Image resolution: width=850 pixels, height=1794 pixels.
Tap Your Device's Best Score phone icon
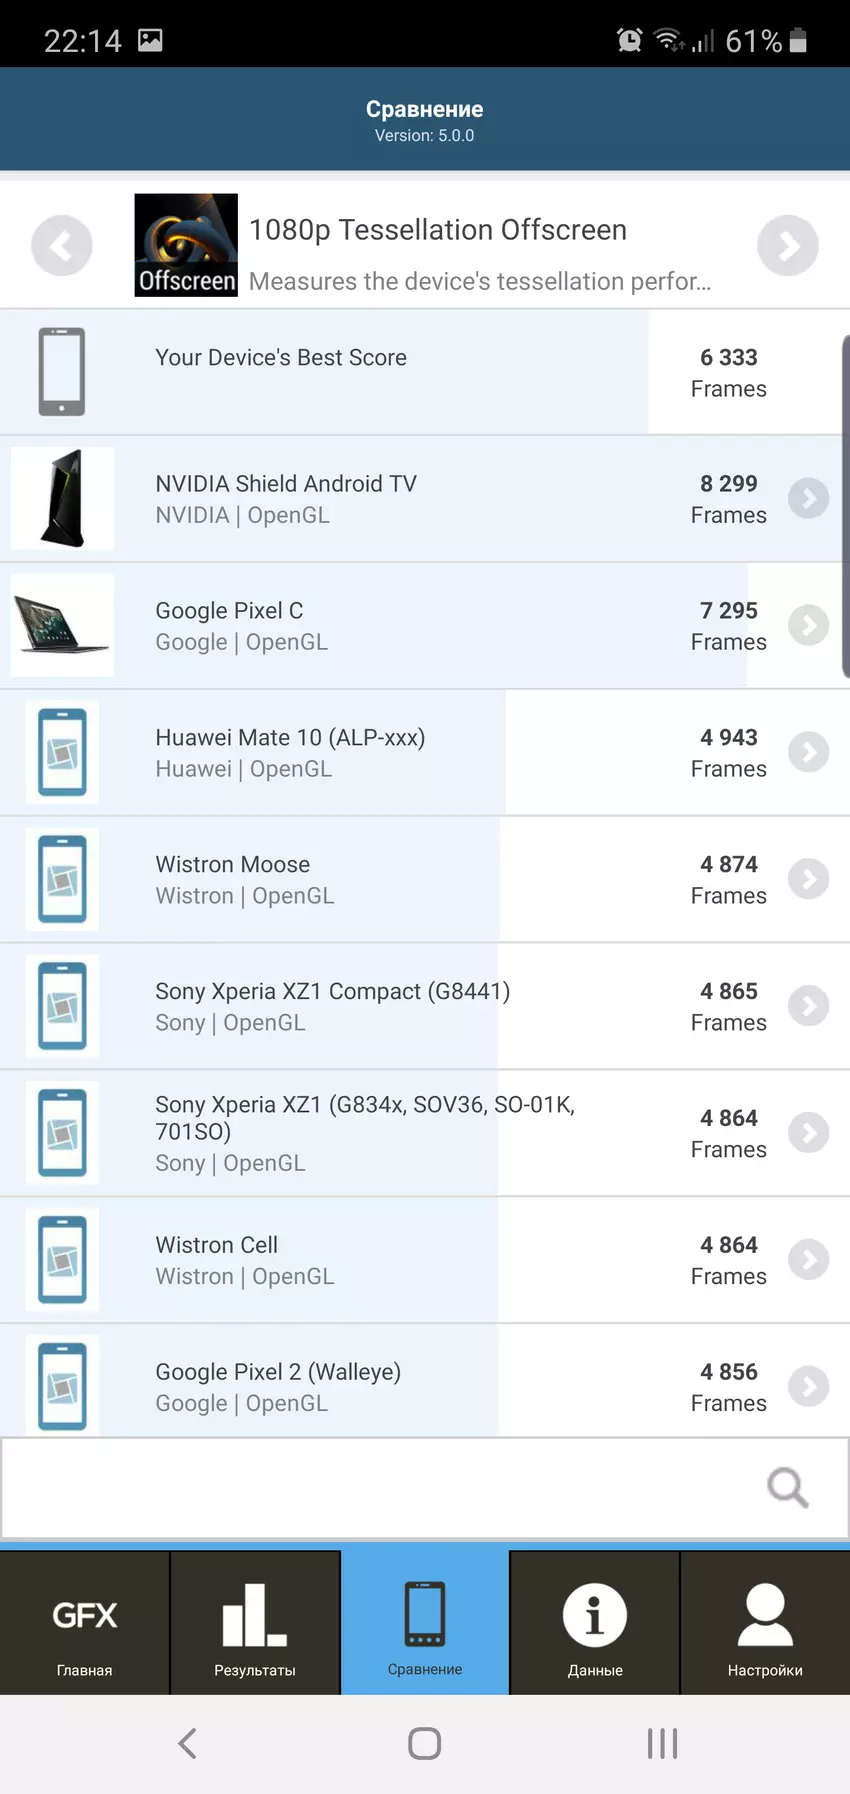62,371
